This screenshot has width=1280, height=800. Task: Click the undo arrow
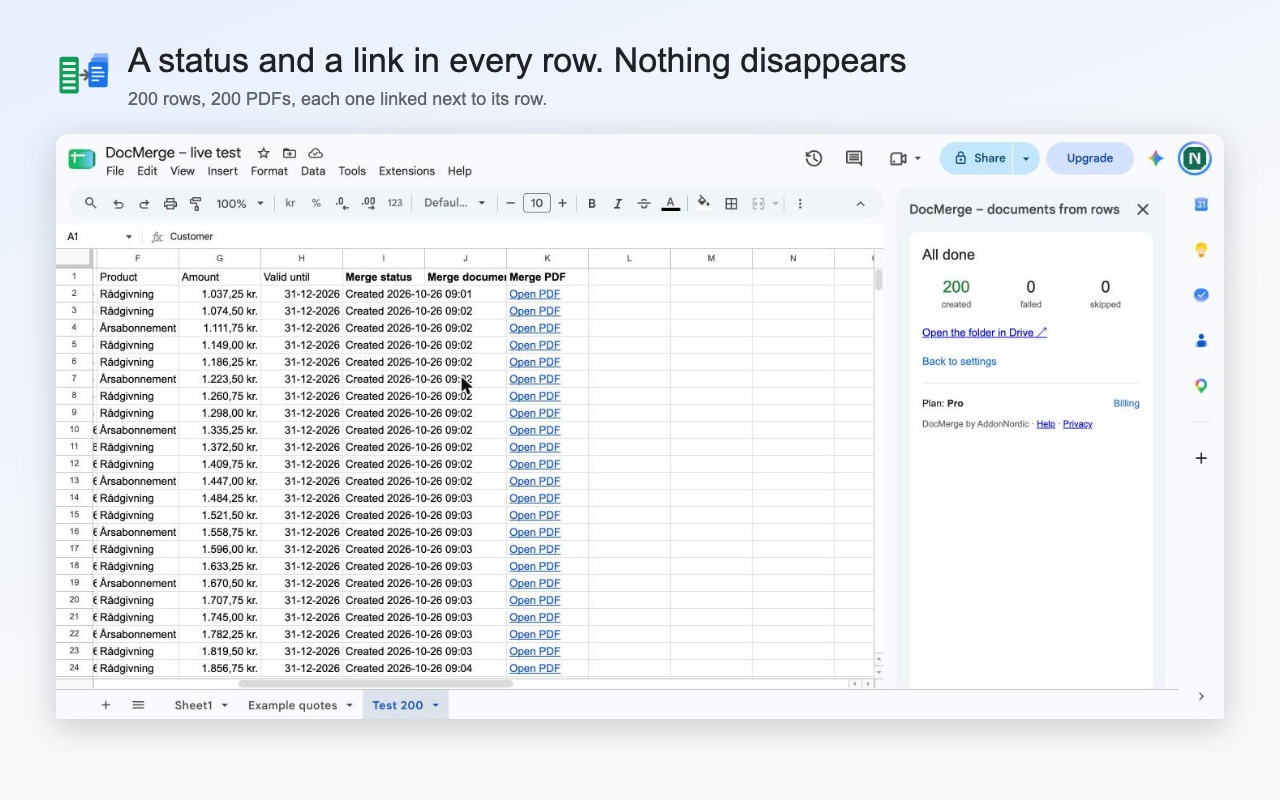118,203
